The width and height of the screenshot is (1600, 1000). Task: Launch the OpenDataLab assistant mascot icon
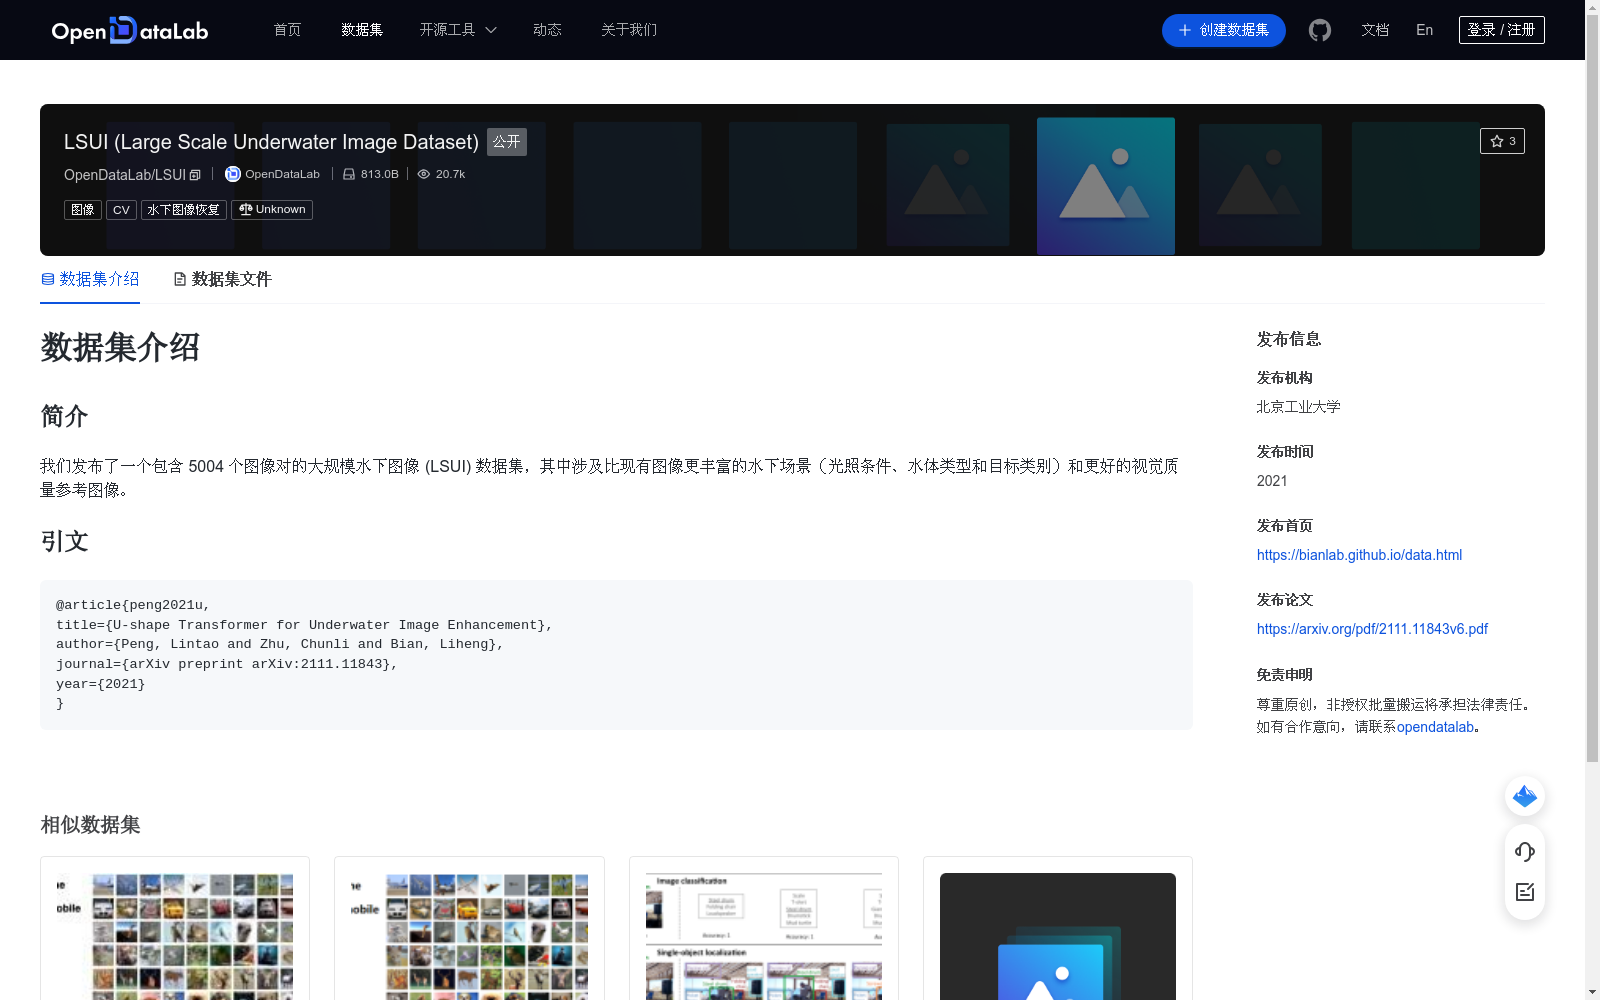(1524, 796)
